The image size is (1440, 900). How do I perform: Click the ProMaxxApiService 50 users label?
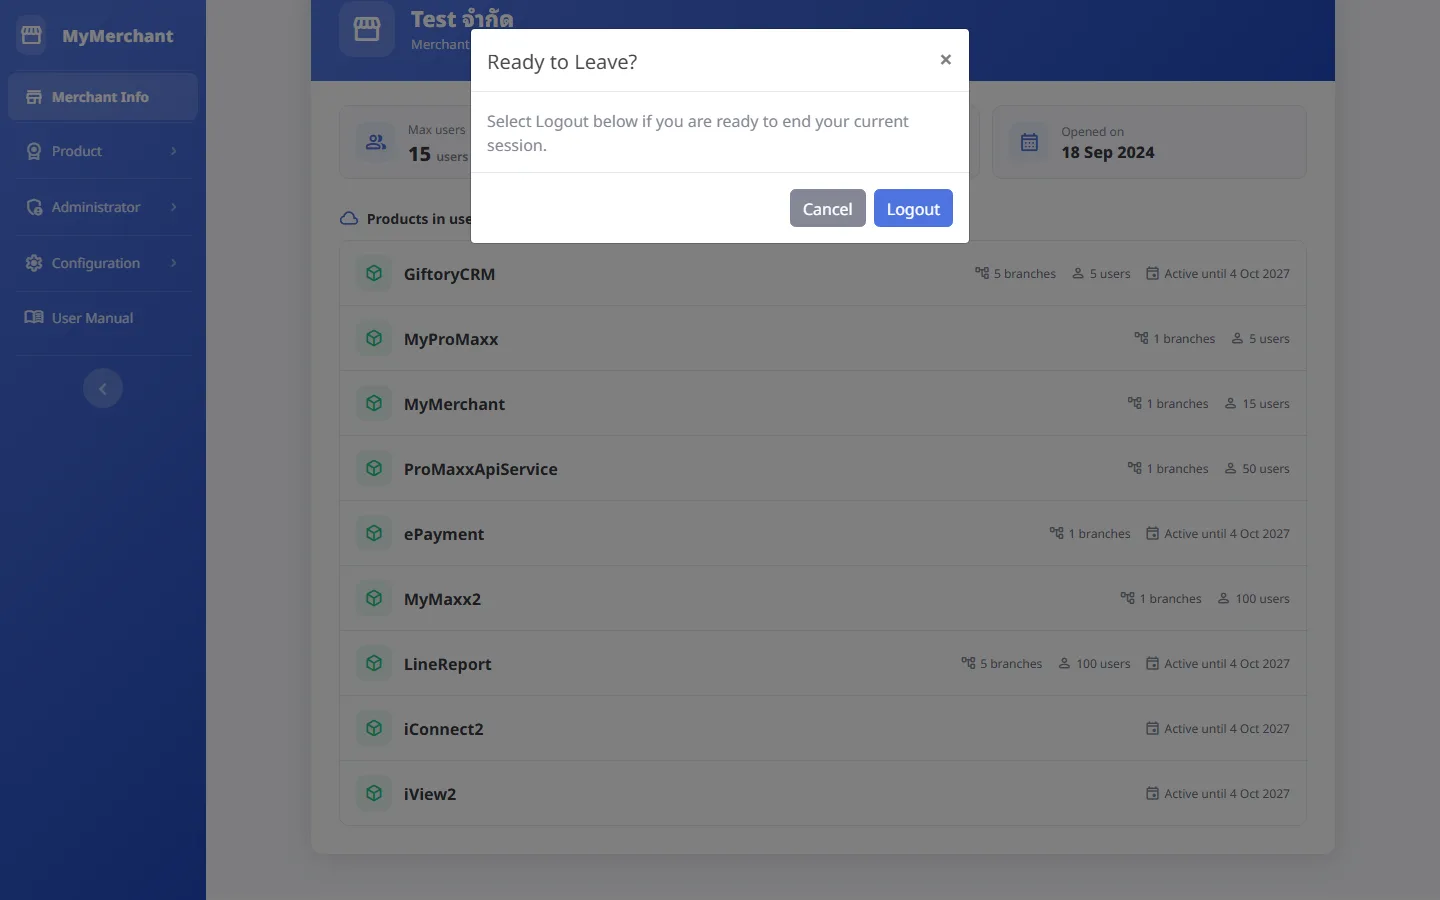point(1257,469)
